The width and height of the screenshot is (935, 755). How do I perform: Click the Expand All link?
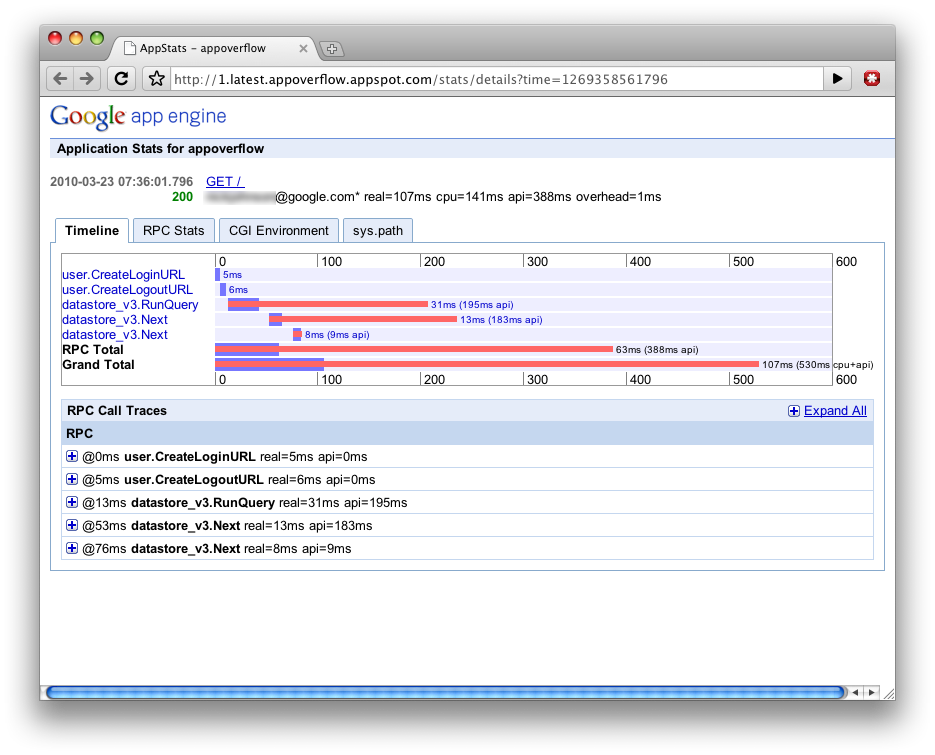(834, 411)
